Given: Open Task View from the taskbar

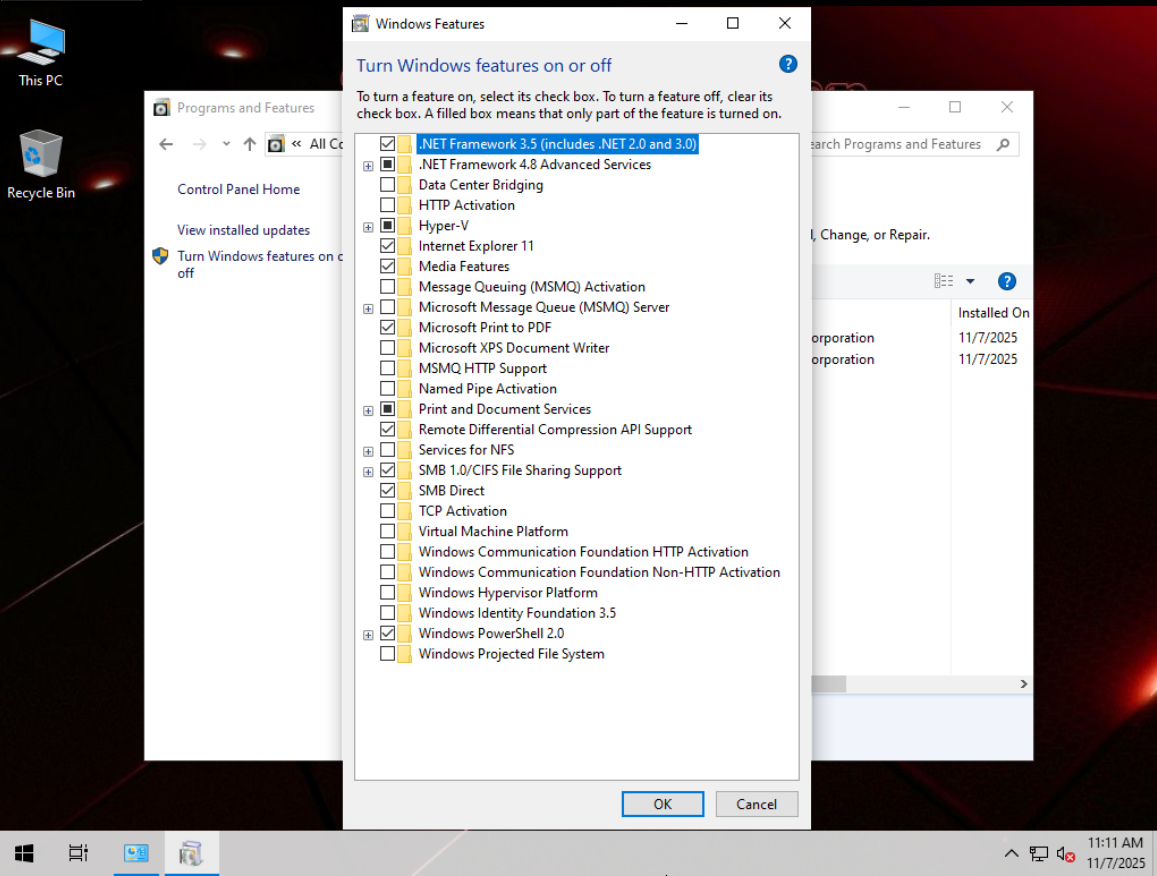Looking at the screenshot, I should click(78, 853).
